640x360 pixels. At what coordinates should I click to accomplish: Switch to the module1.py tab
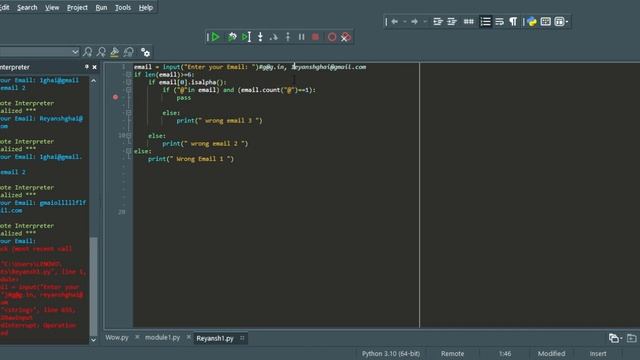(162, 338)
